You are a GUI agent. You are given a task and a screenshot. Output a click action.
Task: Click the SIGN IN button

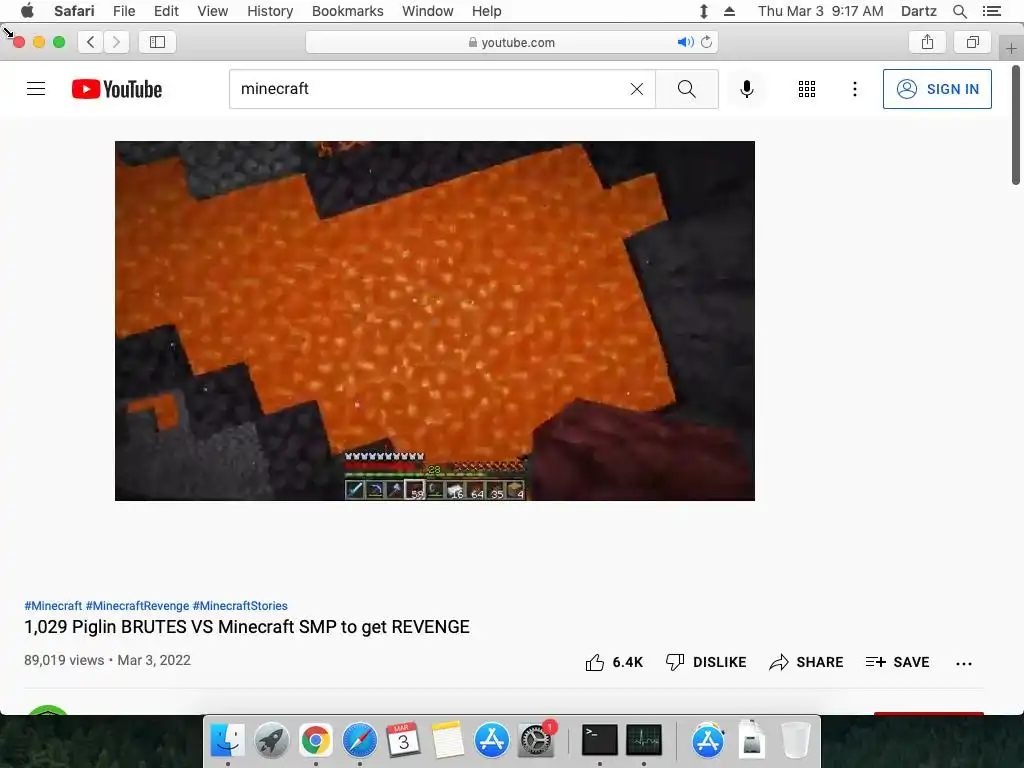pos(937,89)
